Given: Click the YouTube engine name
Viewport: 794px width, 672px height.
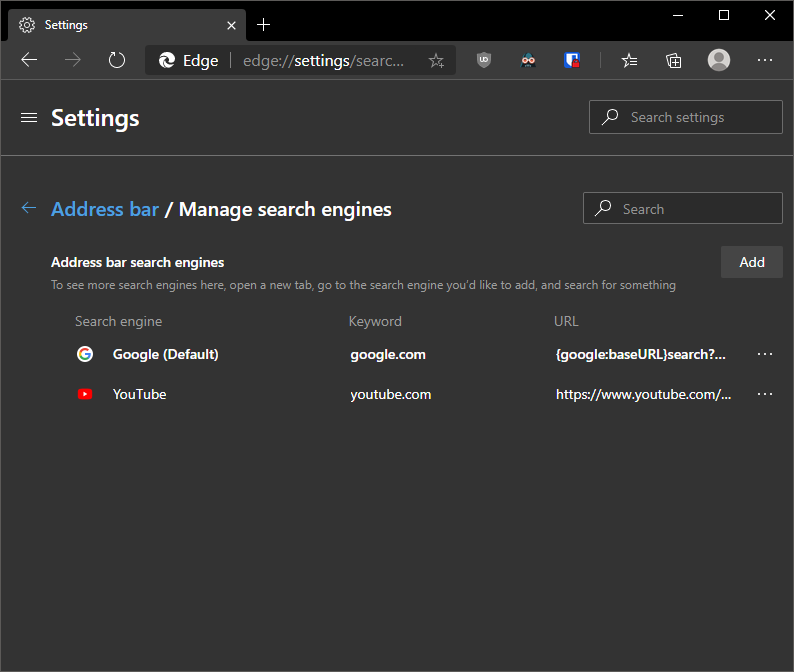Looking at the screenshot, I should [139, 394].
